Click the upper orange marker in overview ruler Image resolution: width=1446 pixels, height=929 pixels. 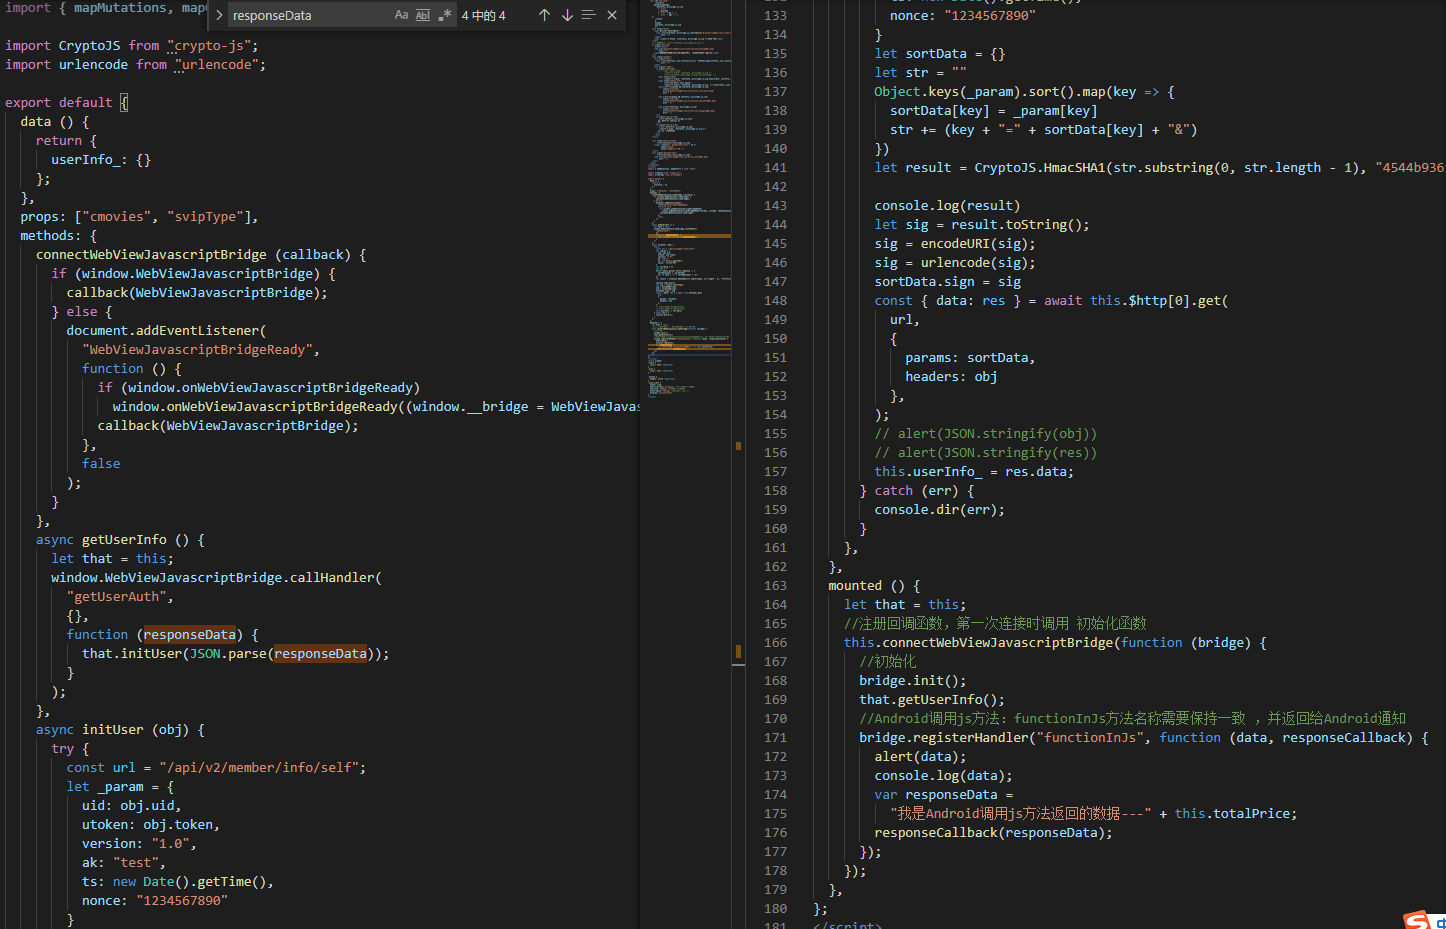click(738, 446)
